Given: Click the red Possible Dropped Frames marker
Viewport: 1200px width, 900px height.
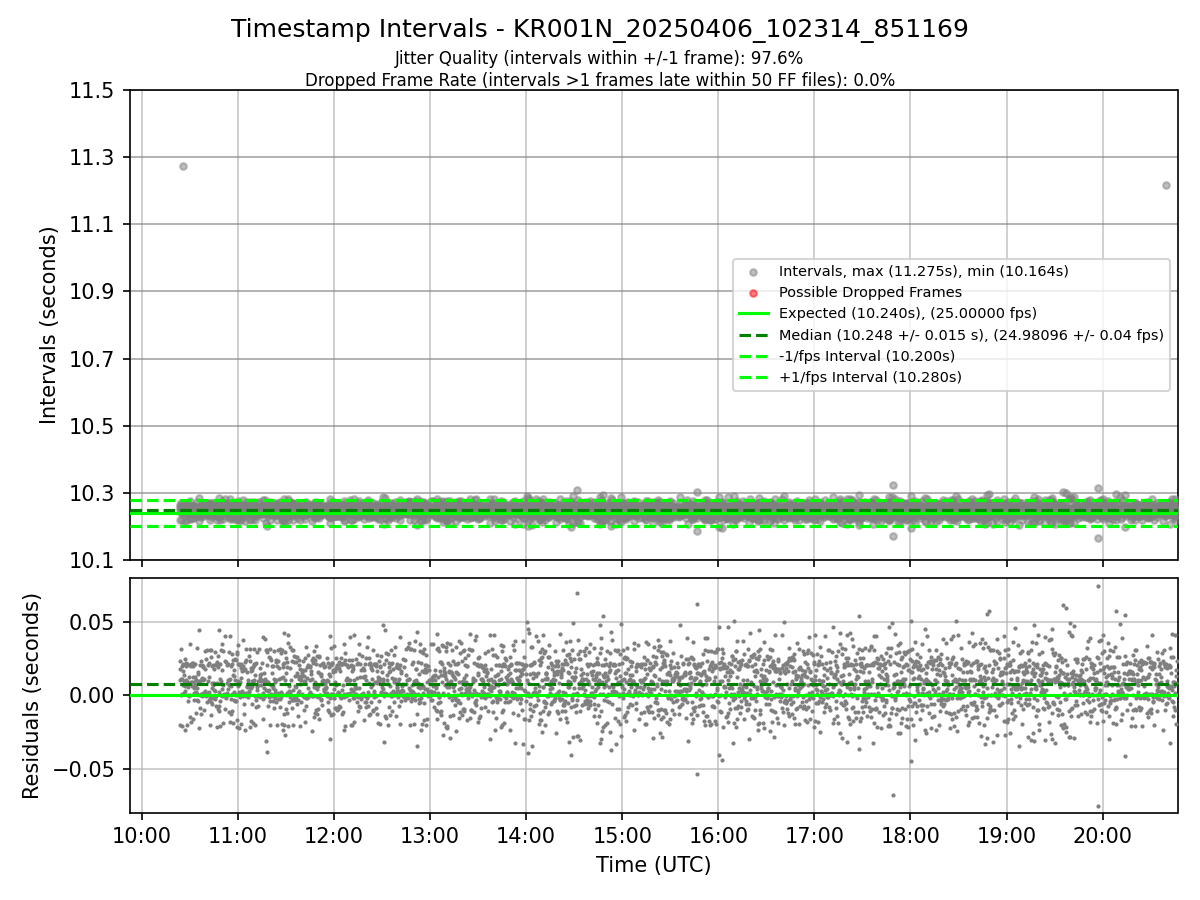Looking at the screenshot, I should tap(754, 293).
